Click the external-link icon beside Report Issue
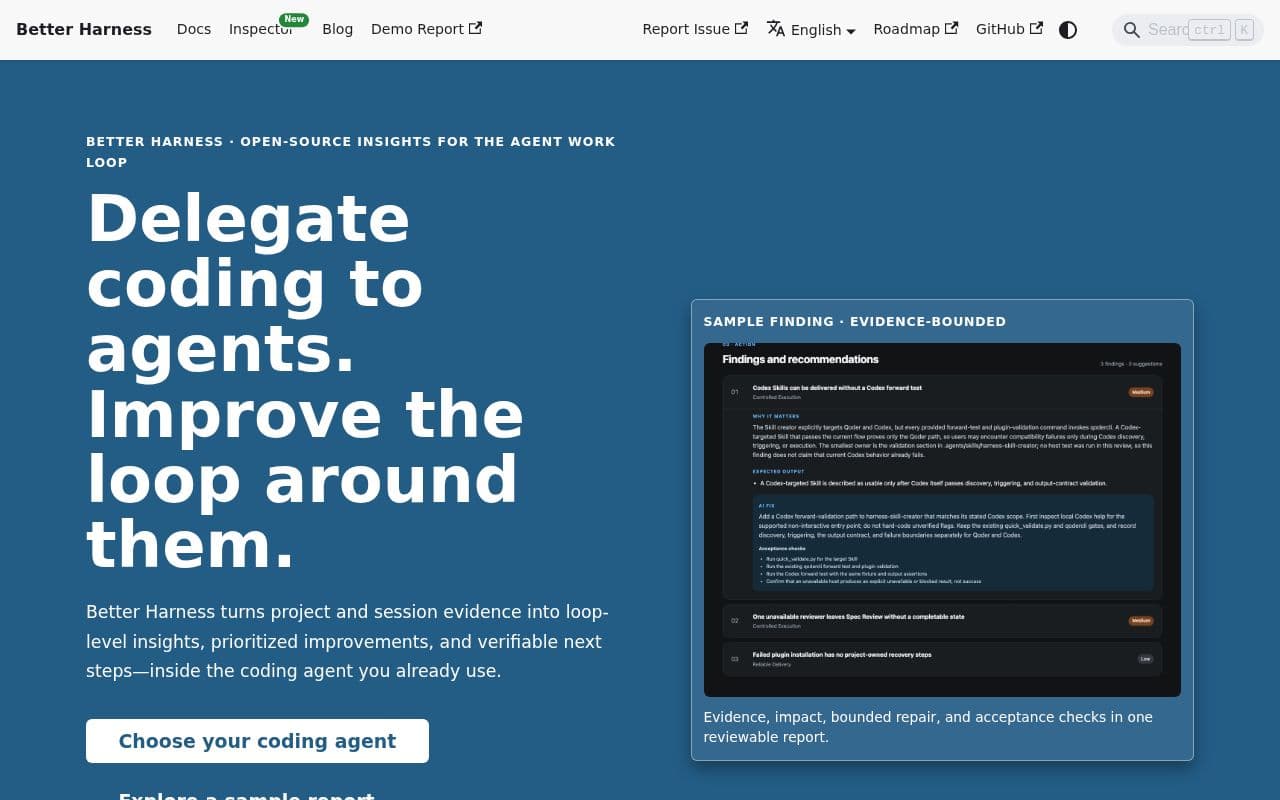 [741, 28]
